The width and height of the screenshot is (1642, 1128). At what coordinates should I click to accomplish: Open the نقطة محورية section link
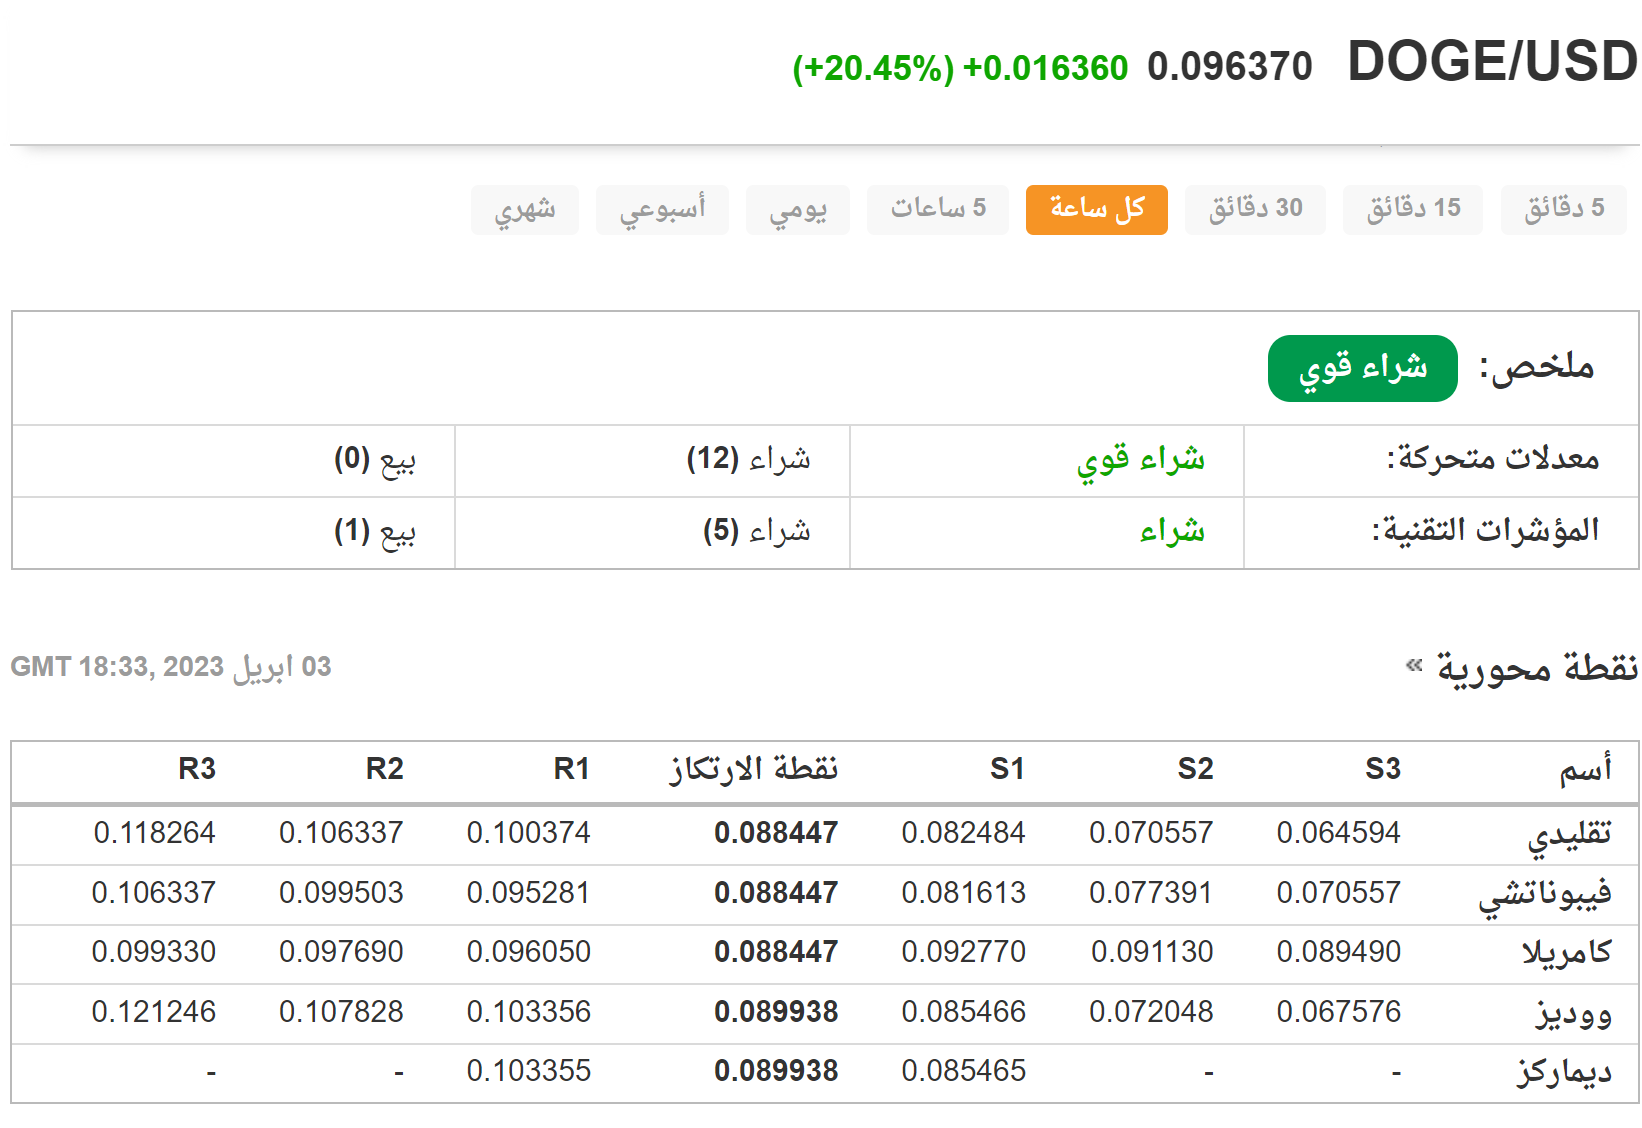1537,667
